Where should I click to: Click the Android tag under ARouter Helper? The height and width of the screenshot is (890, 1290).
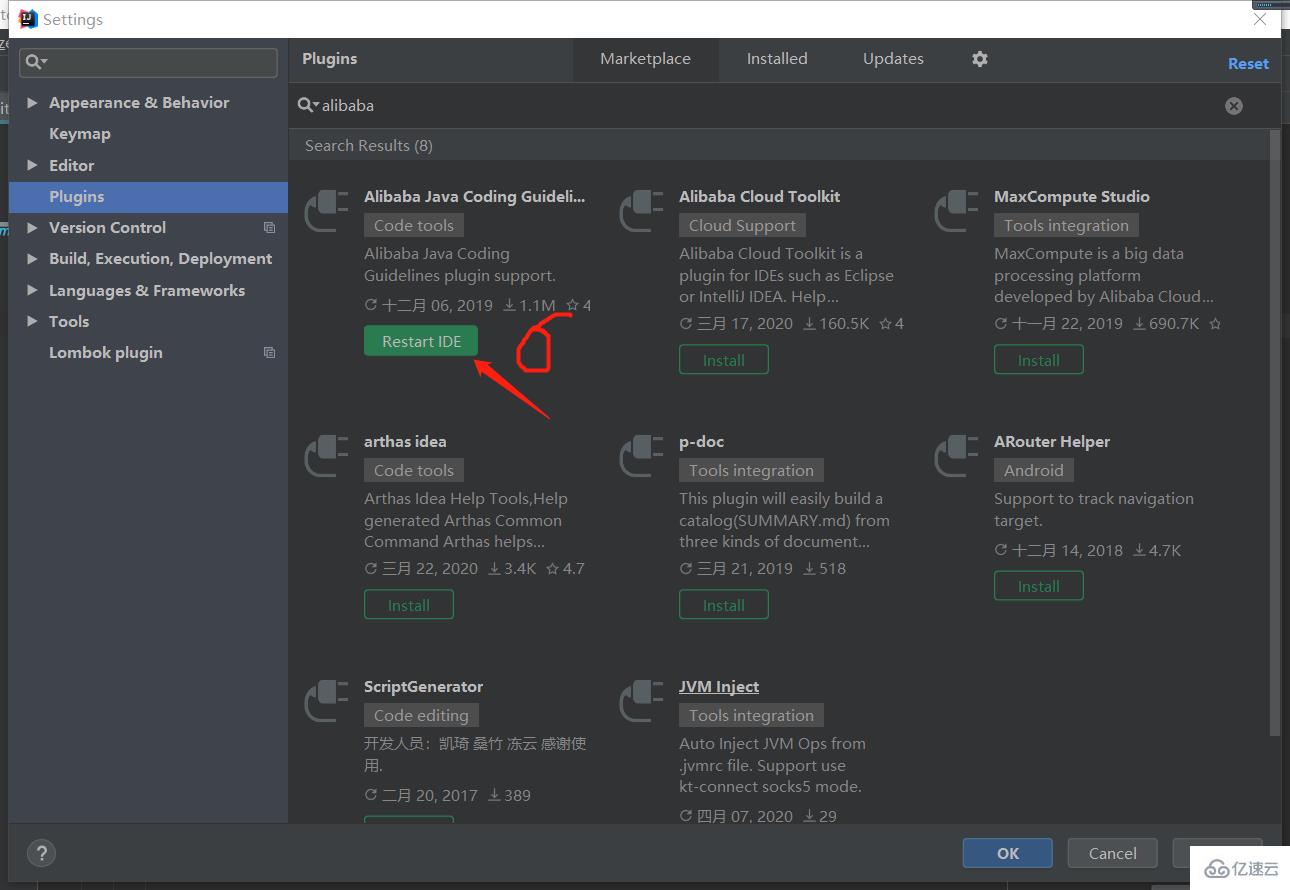pos(1034,471)
